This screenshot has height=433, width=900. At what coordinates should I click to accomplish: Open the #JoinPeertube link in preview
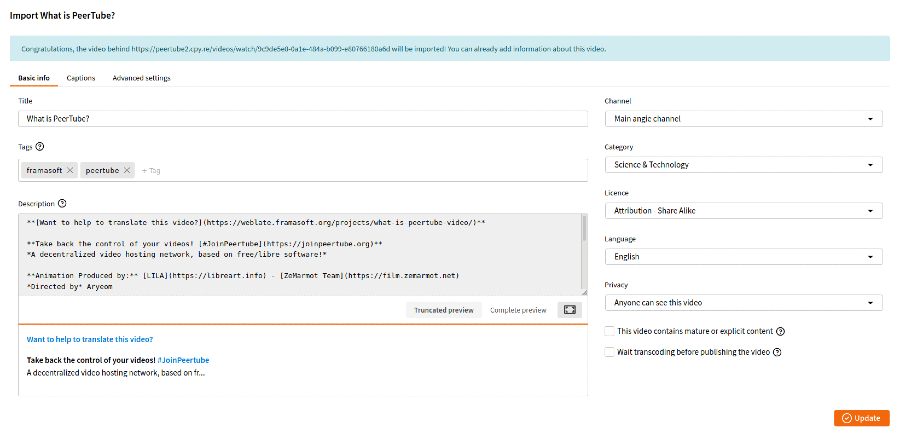pos(184,360)
